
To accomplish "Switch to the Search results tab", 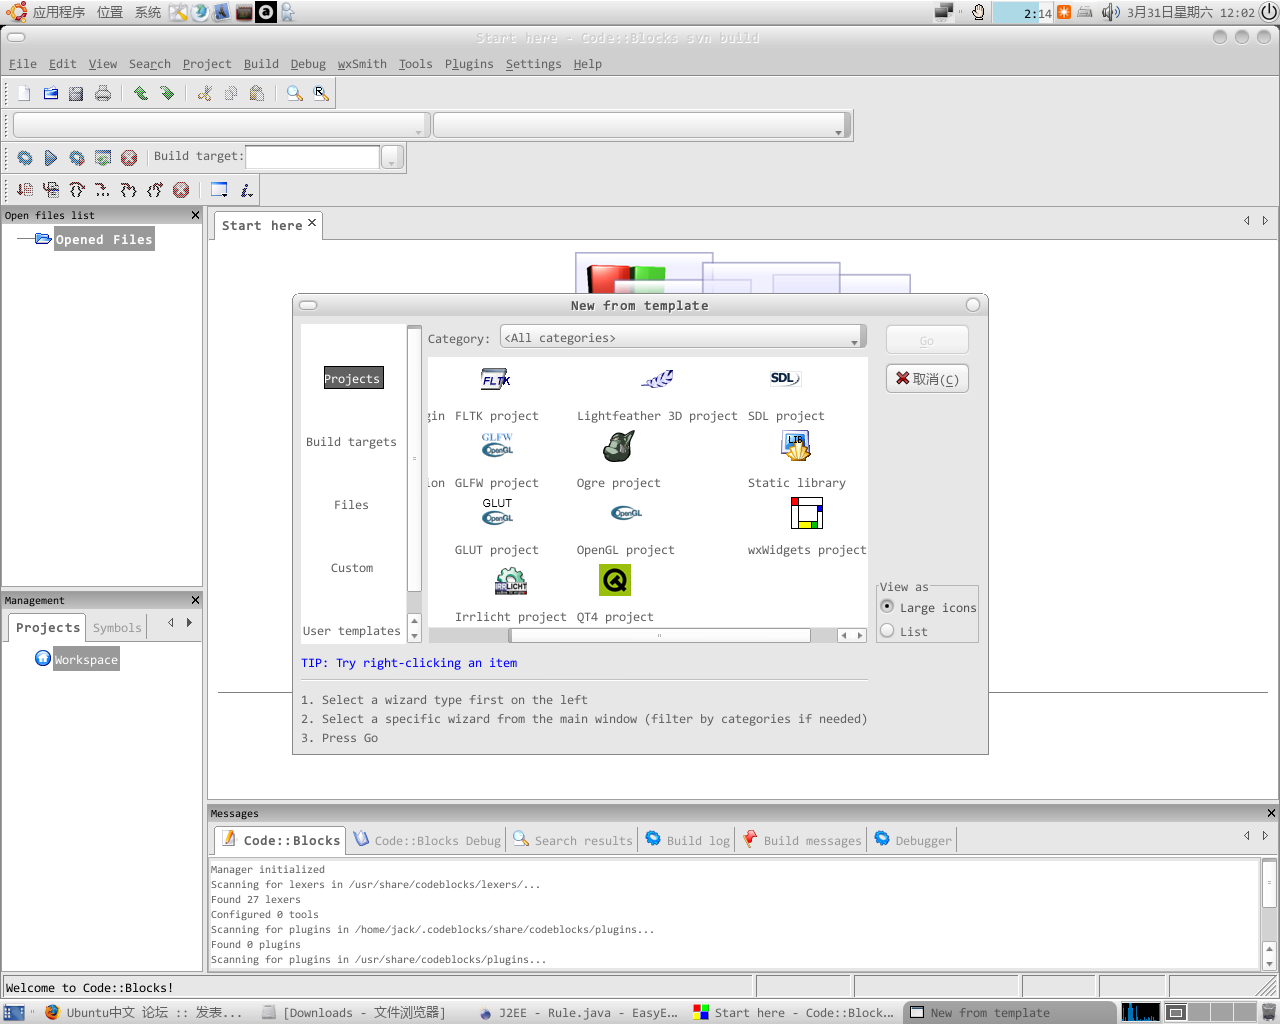I will coord(573,840).
